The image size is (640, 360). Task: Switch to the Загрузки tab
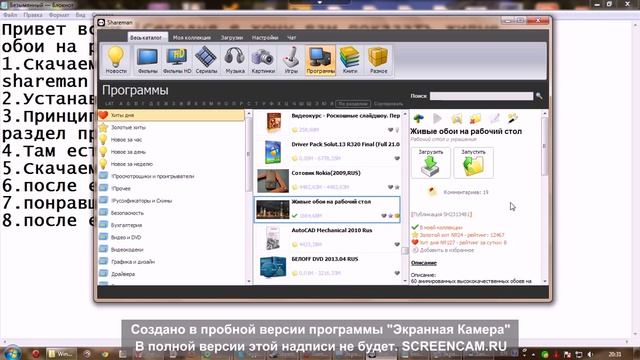point(232,38)
